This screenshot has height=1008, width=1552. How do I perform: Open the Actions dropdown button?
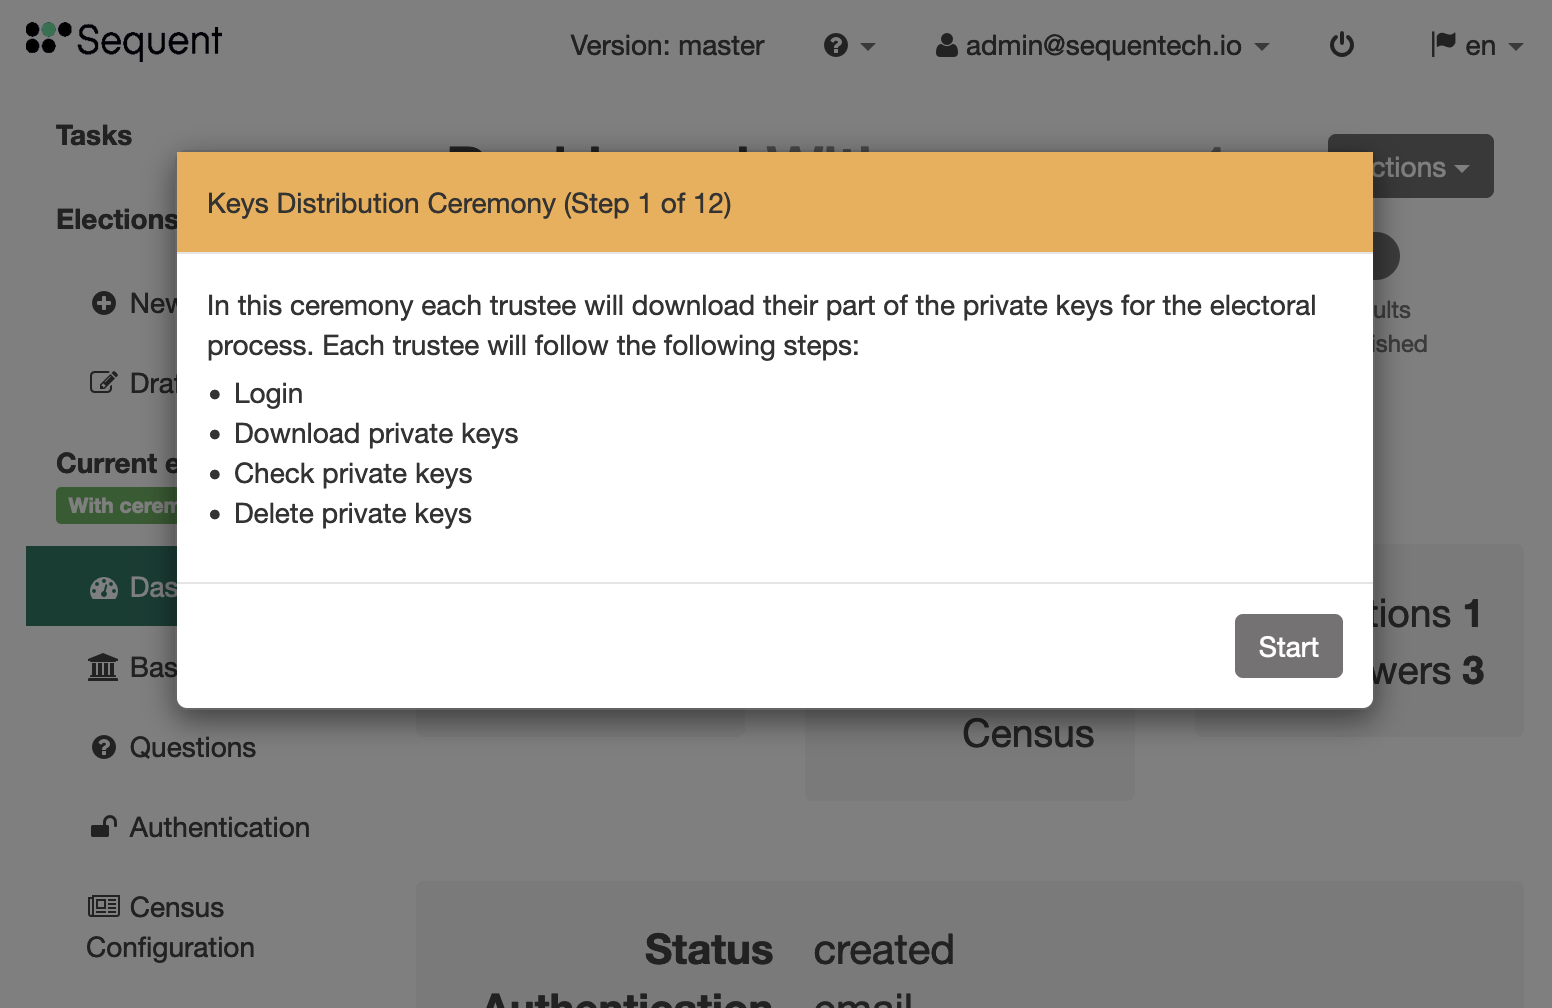pyautogui.click(x=1433, y=166)
